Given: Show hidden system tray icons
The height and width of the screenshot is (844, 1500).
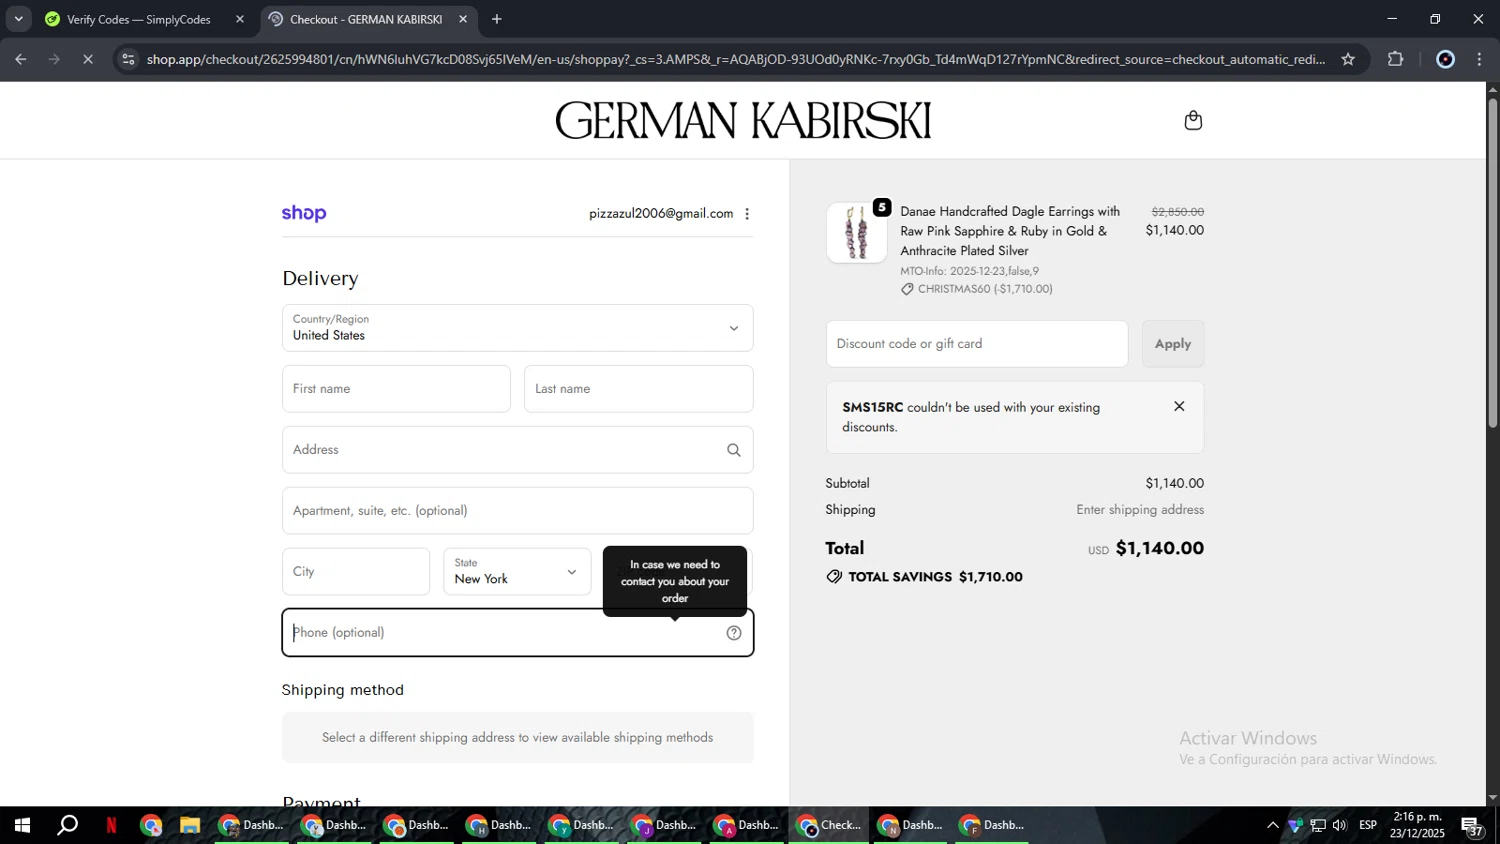Looking at the screenshot, I should point(1272,825).
